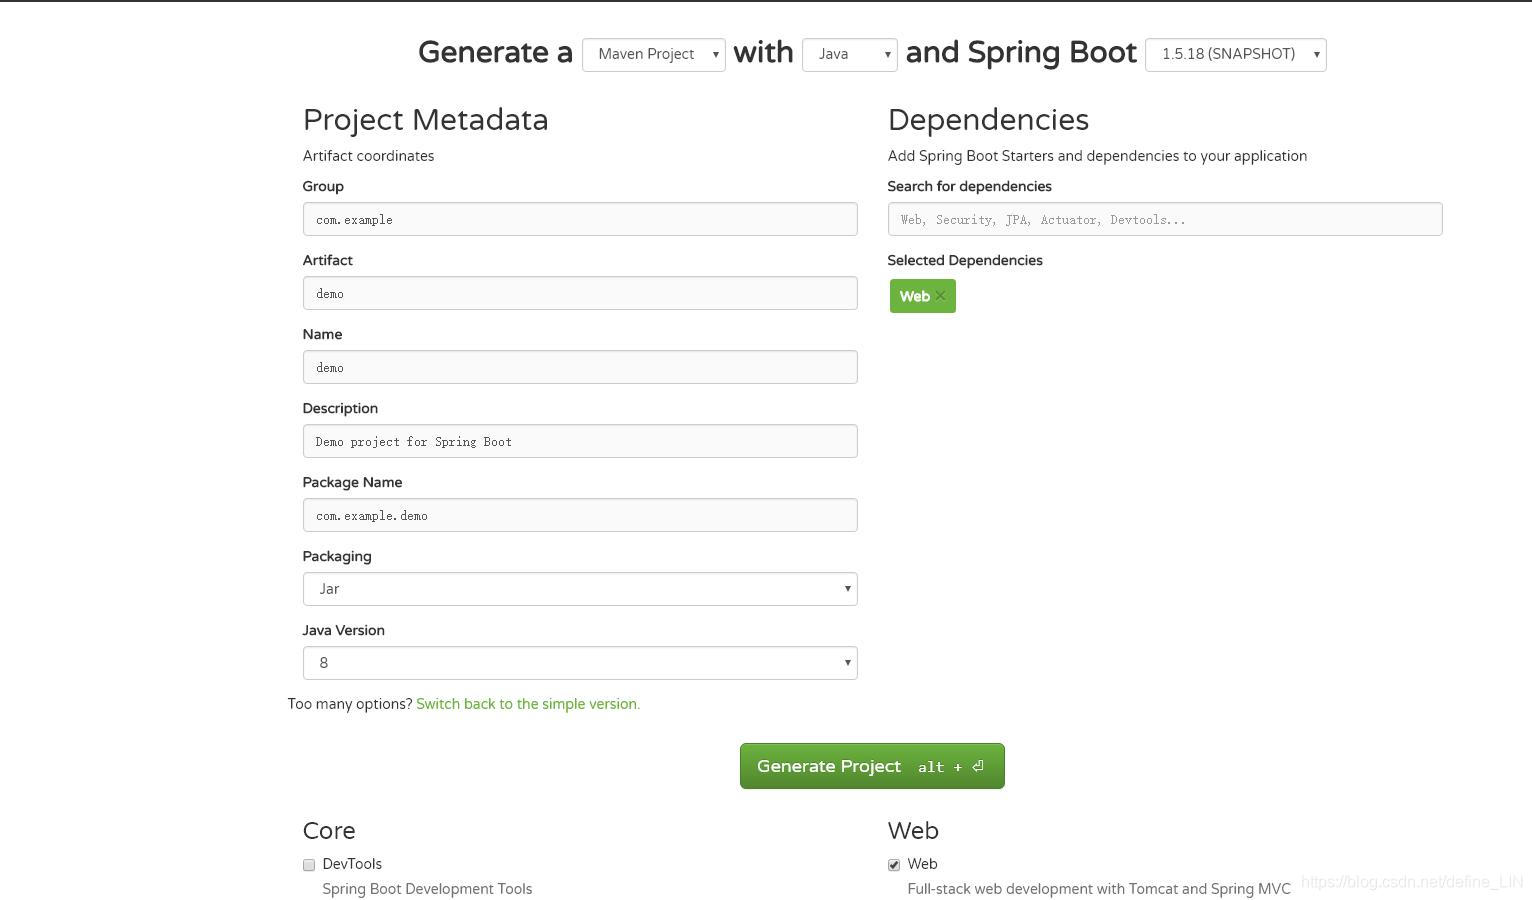Click the Full-stack web development description text
The image size is (1532, 900).
1099,889
